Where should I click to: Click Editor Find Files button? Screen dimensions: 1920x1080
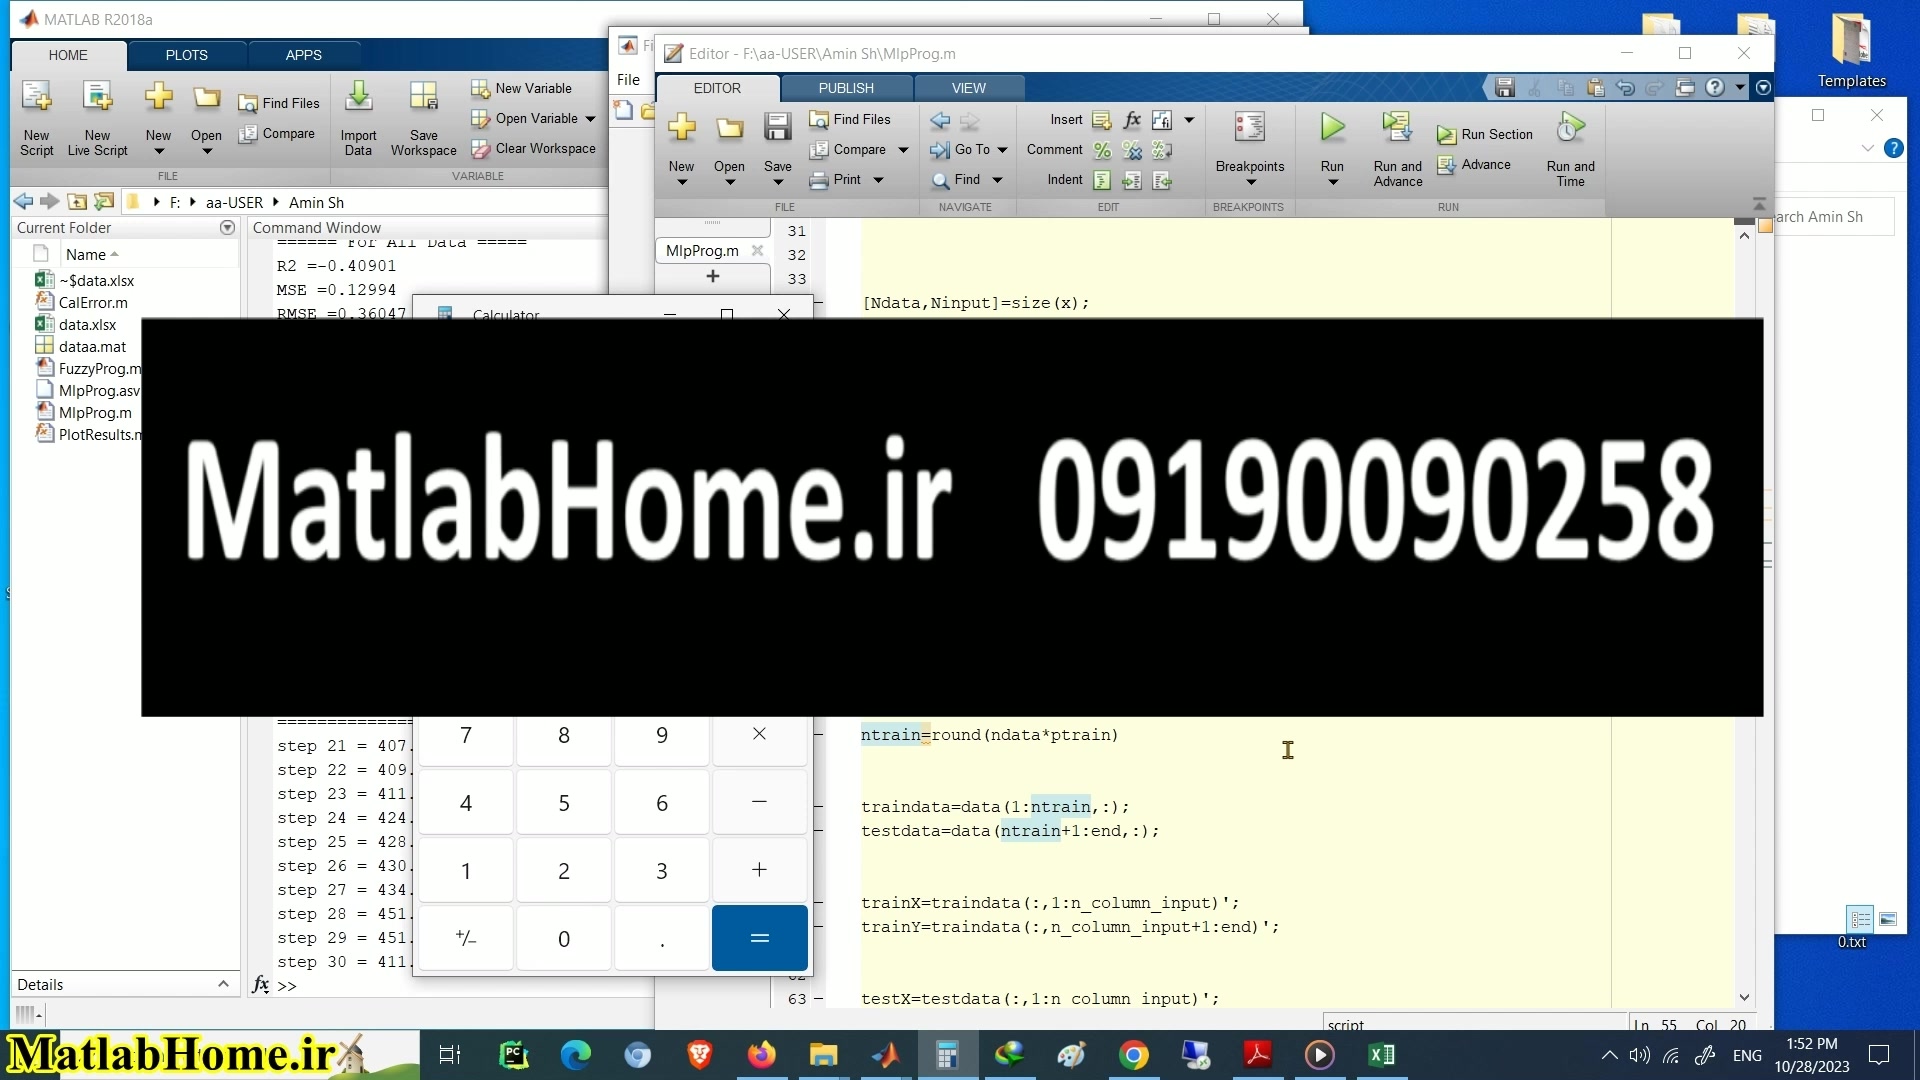pyautogui.click(x=850, y=119)
